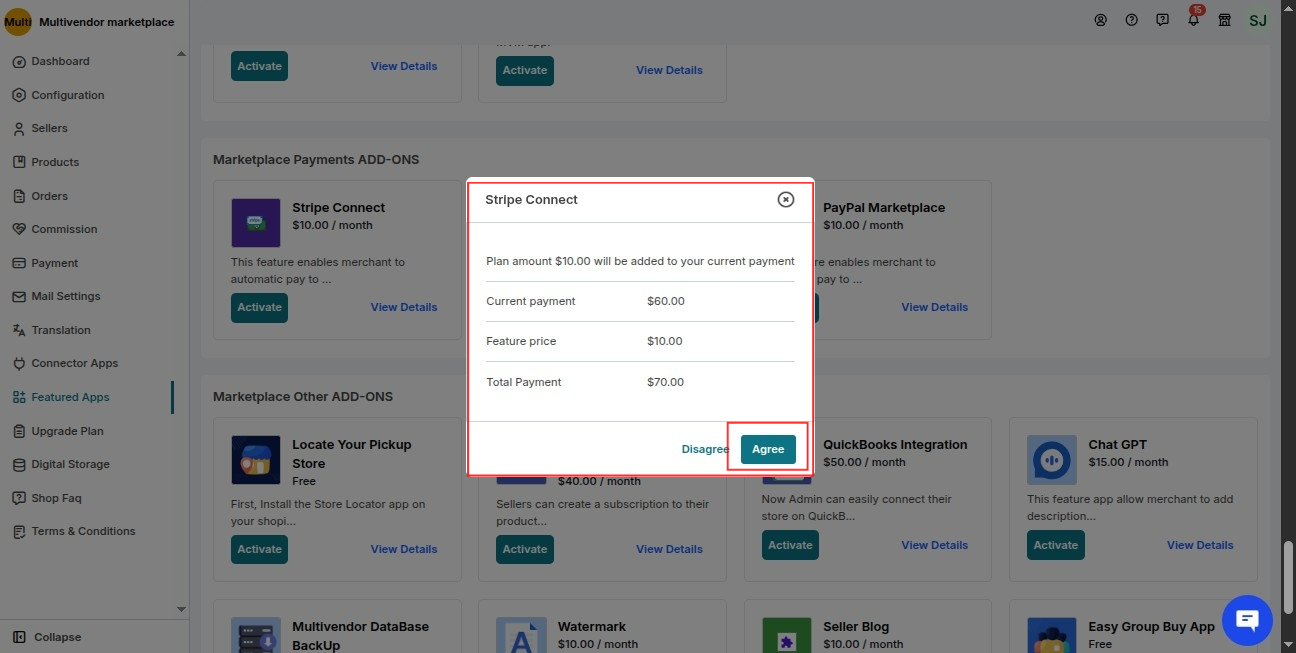Open Upgrade Plan in sidebar
This screenshot has height=653, width=1296.
coord(67,431)
